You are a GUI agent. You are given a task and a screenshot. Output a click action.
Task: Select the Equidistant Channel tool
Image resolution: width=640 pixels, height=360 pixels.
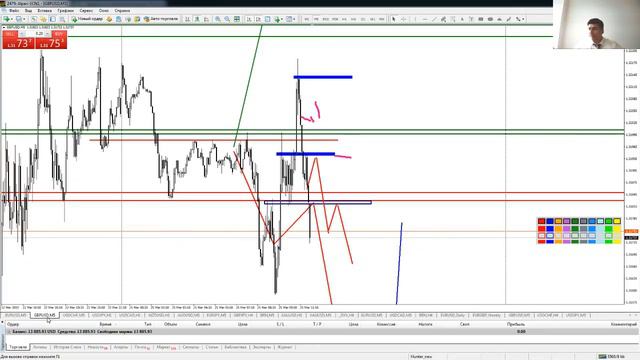443,19
